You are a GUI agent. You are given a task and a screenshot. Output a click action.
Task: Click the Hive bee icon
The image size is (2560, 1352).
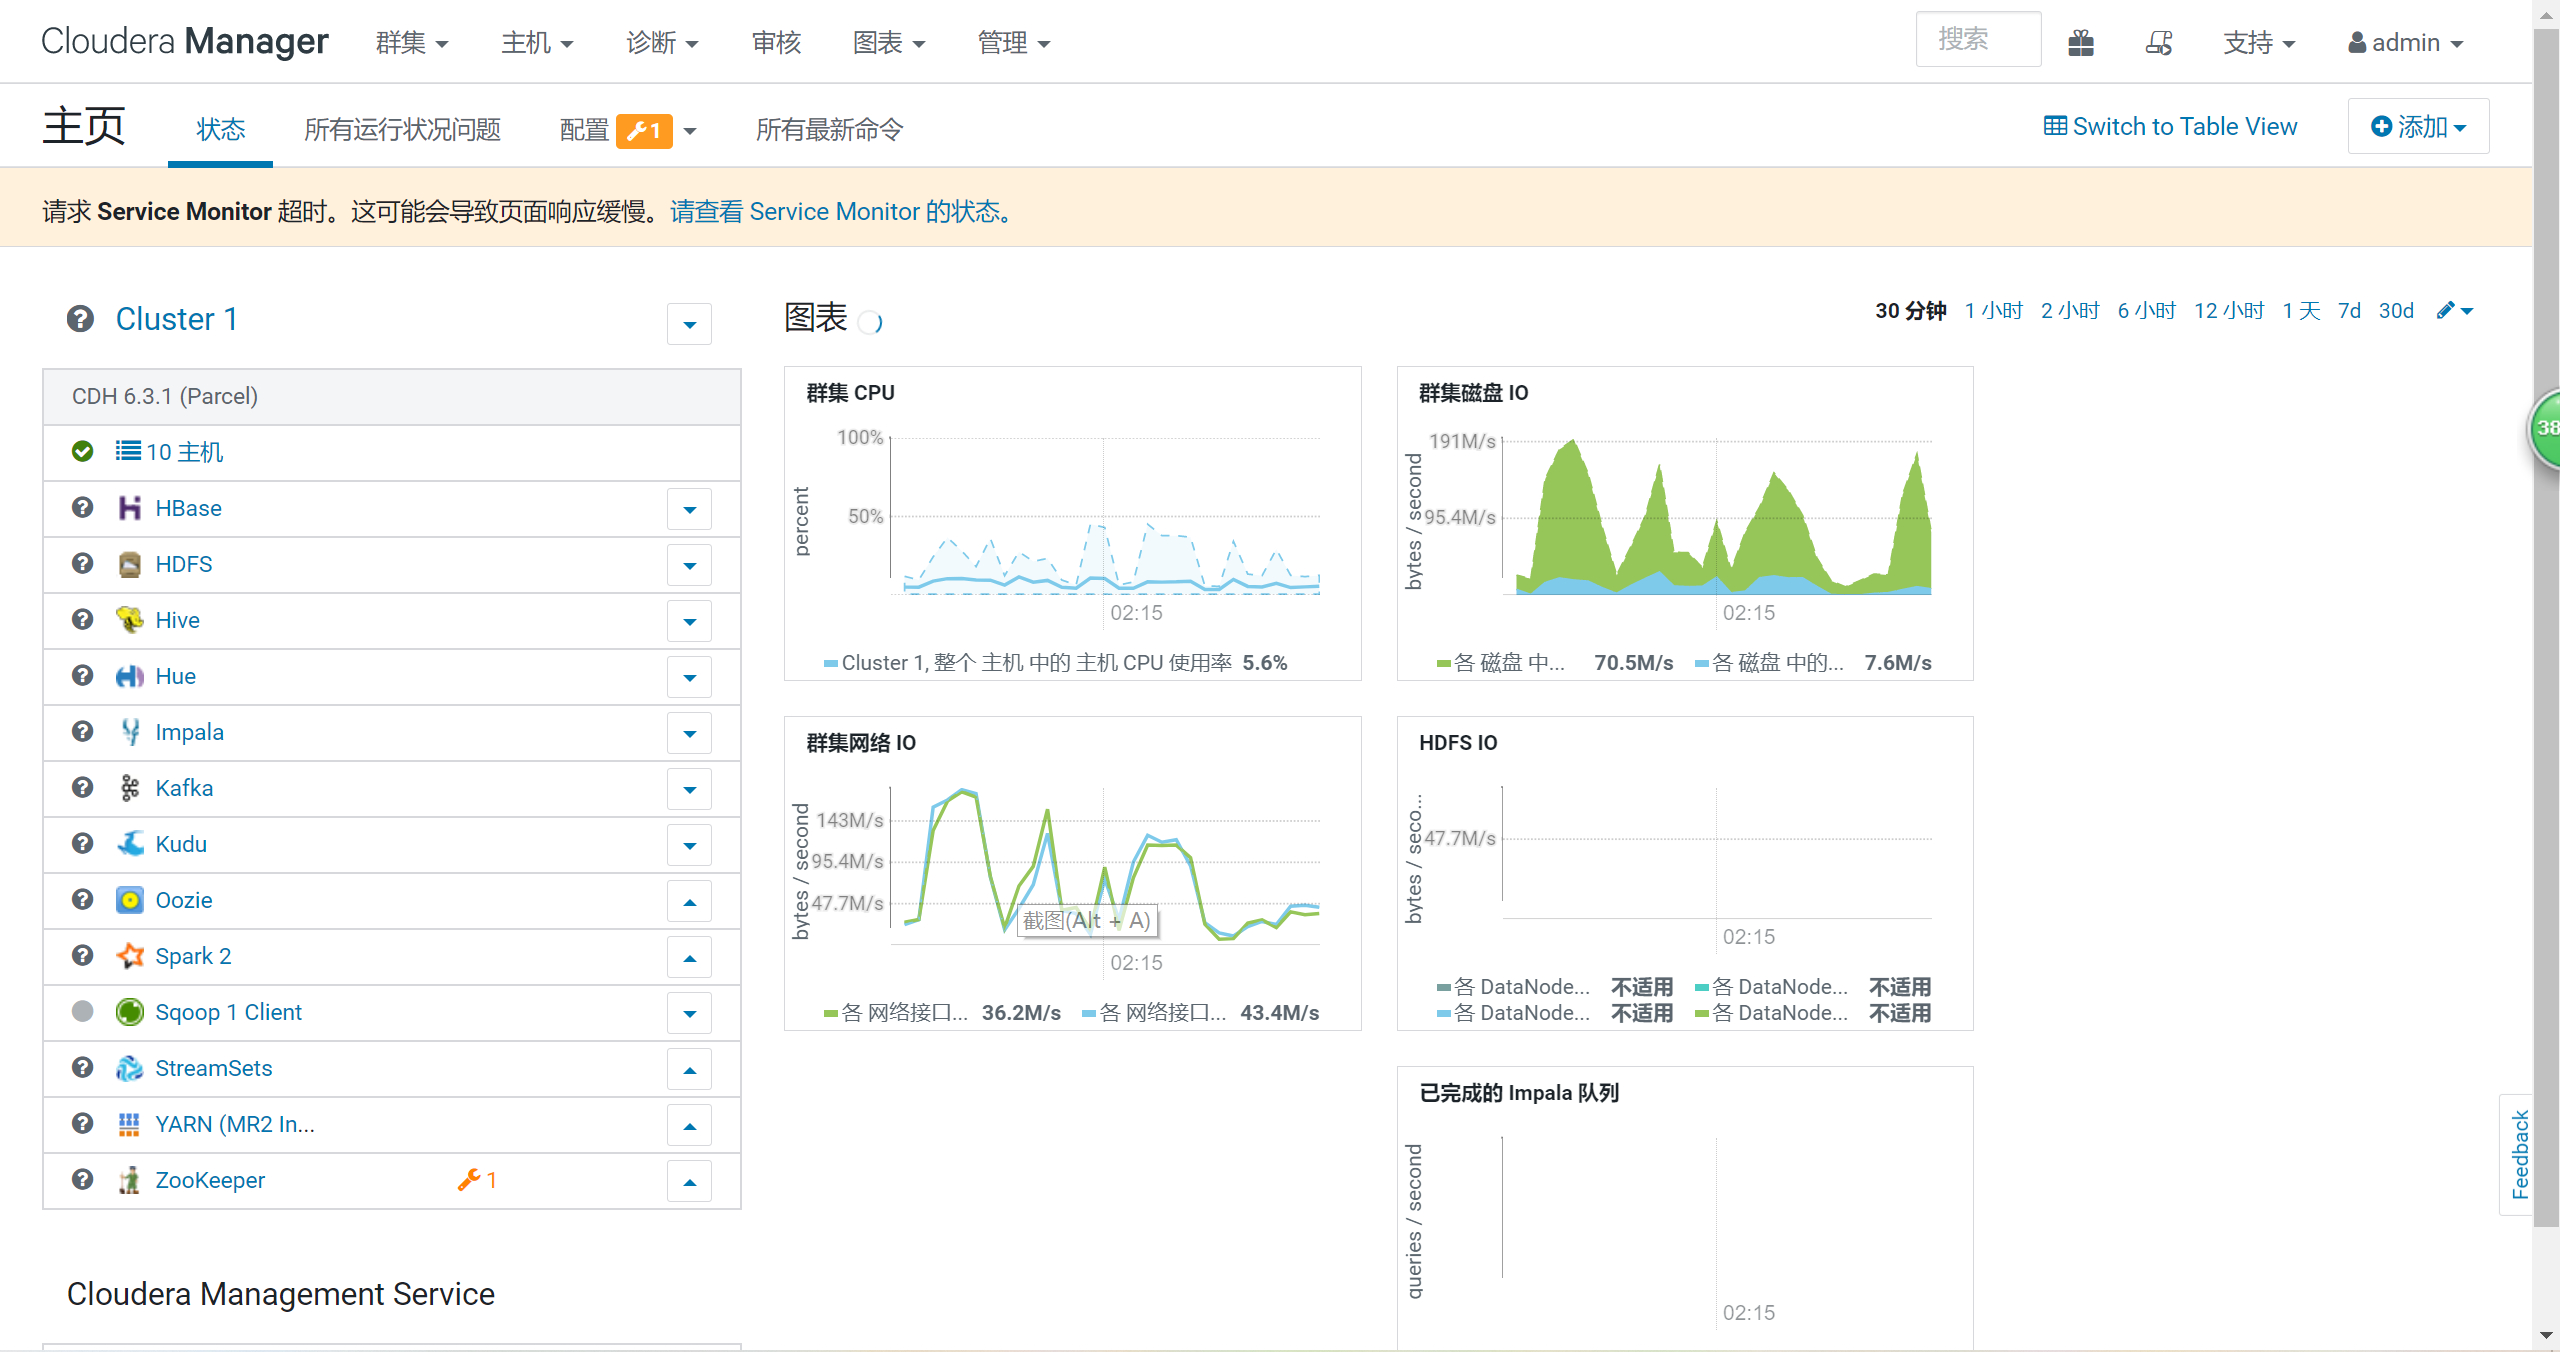(x=129, y=620)
